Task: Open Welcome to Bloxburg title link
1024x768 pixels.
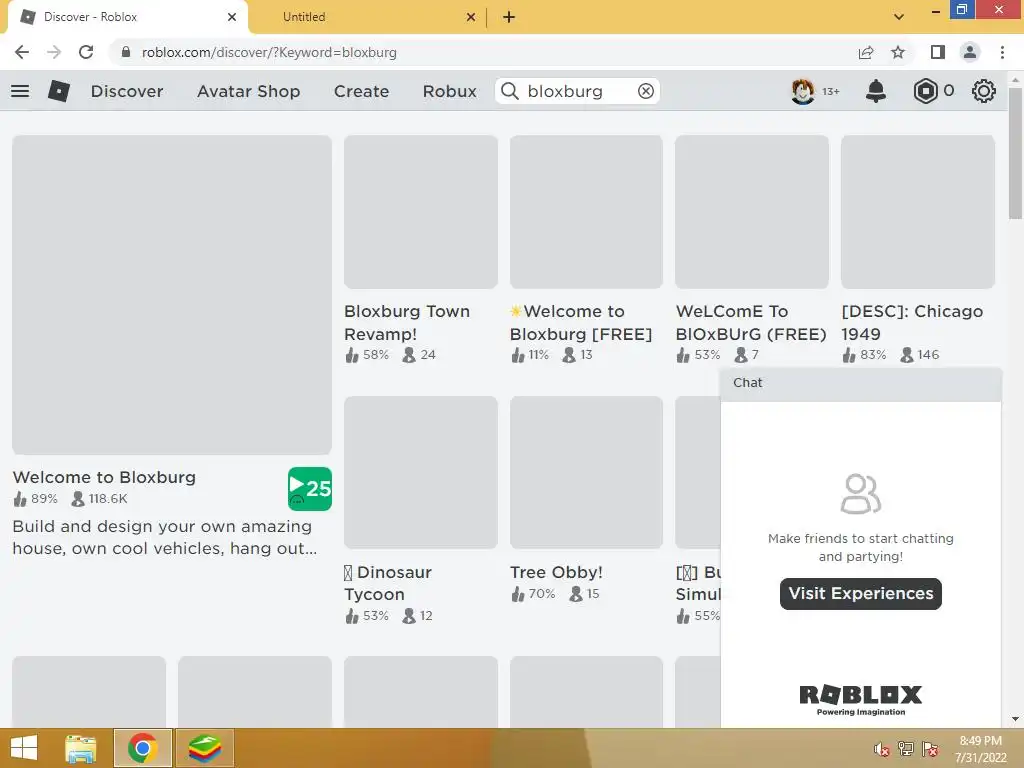Action: tap(104, 477)
